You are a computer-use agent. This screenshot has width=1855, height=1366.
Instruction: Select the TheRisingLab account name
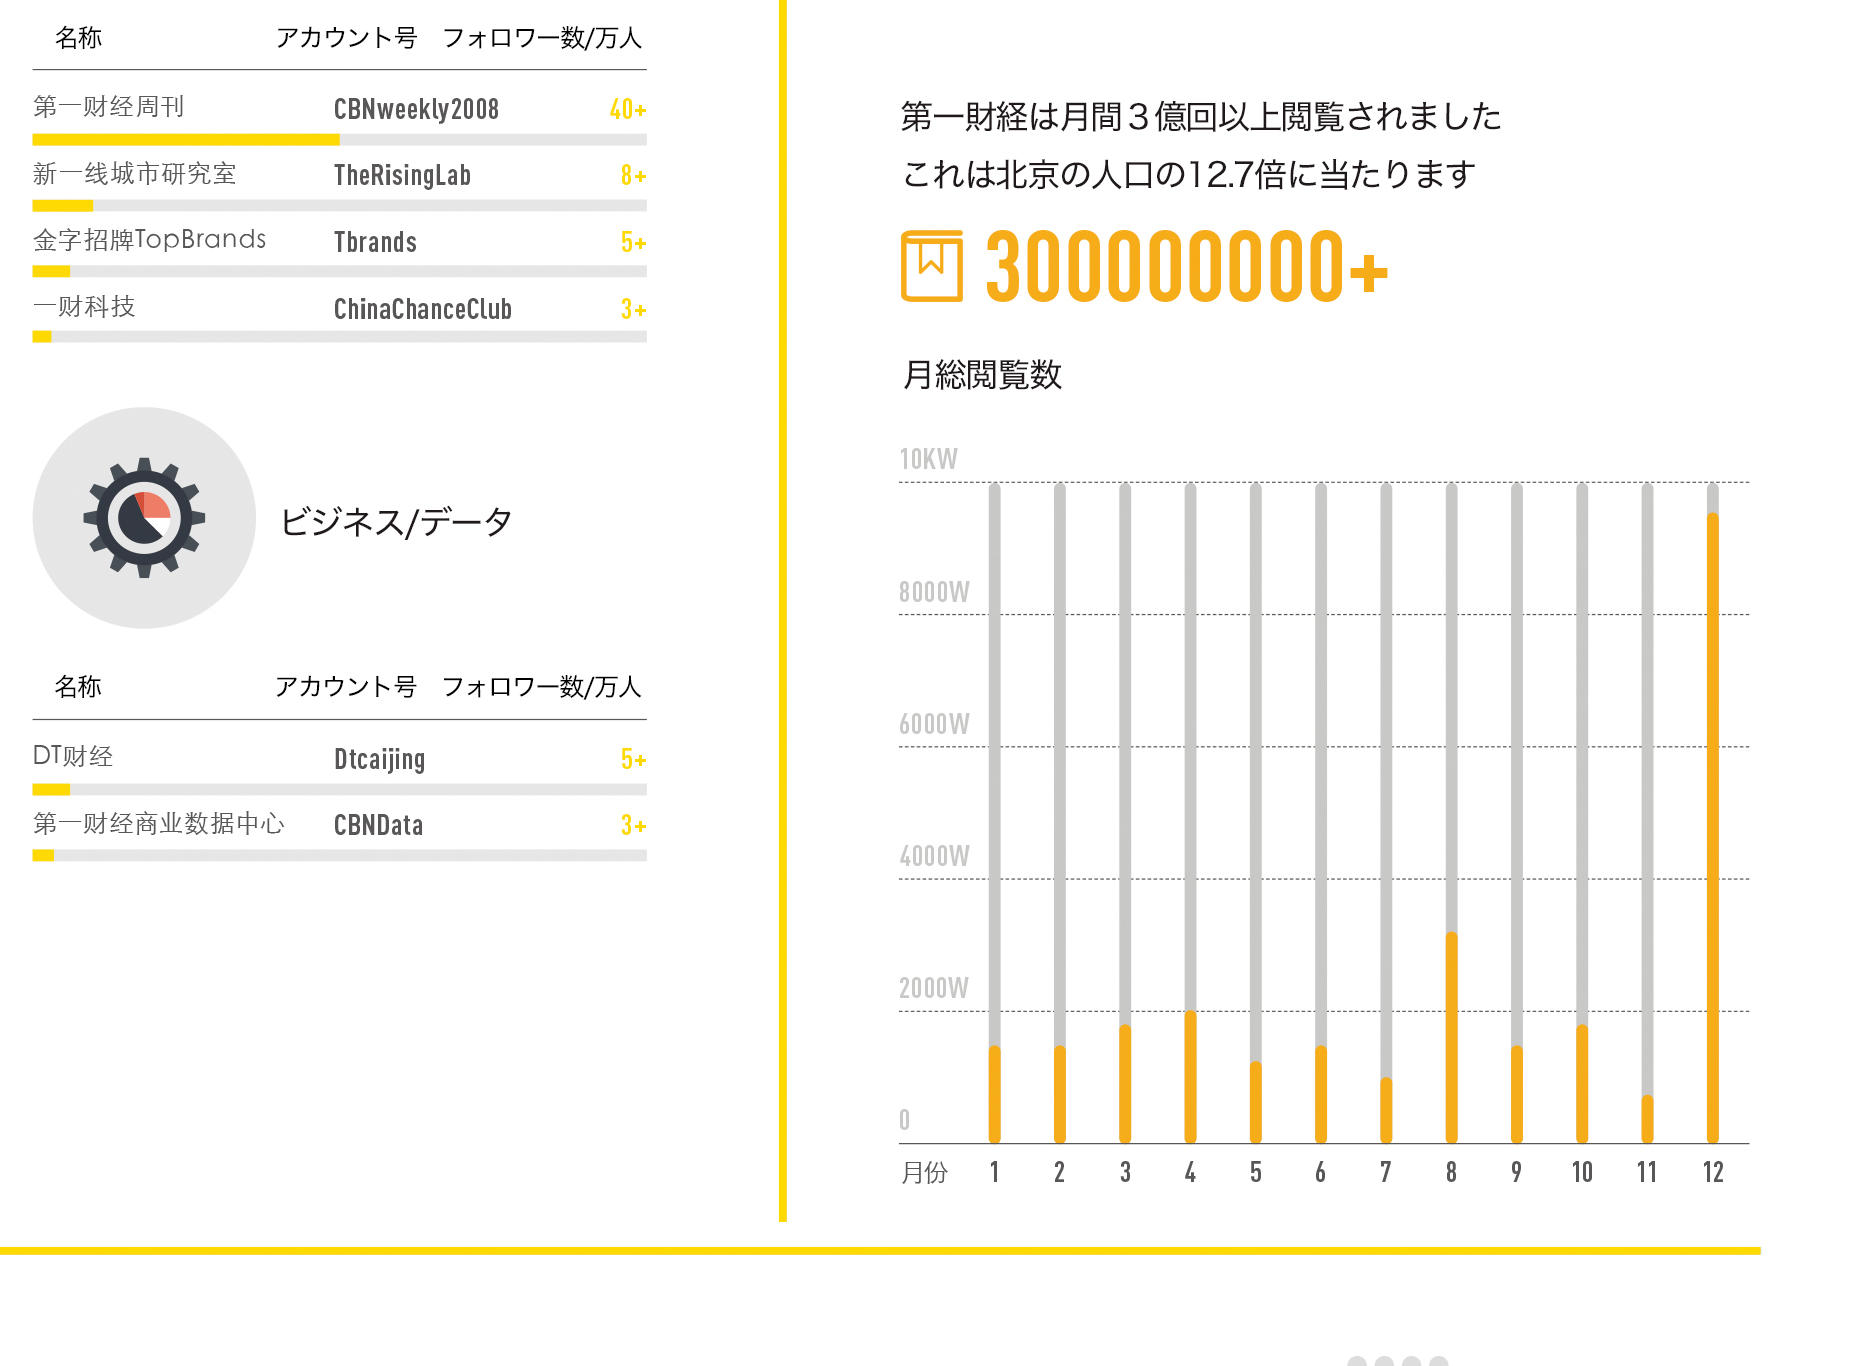(x=402, y=175)
